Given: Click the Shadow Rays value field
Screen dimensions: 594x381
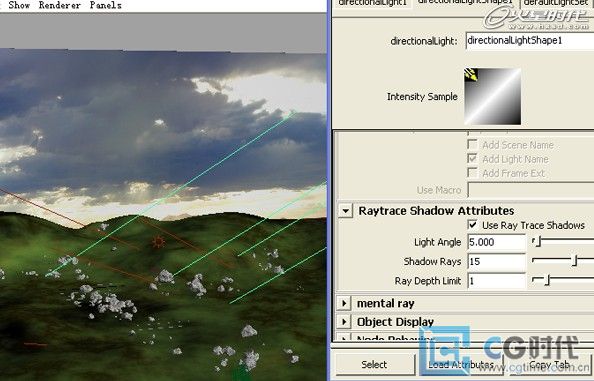Looking at the screenshot, I should tap(496, 261).
